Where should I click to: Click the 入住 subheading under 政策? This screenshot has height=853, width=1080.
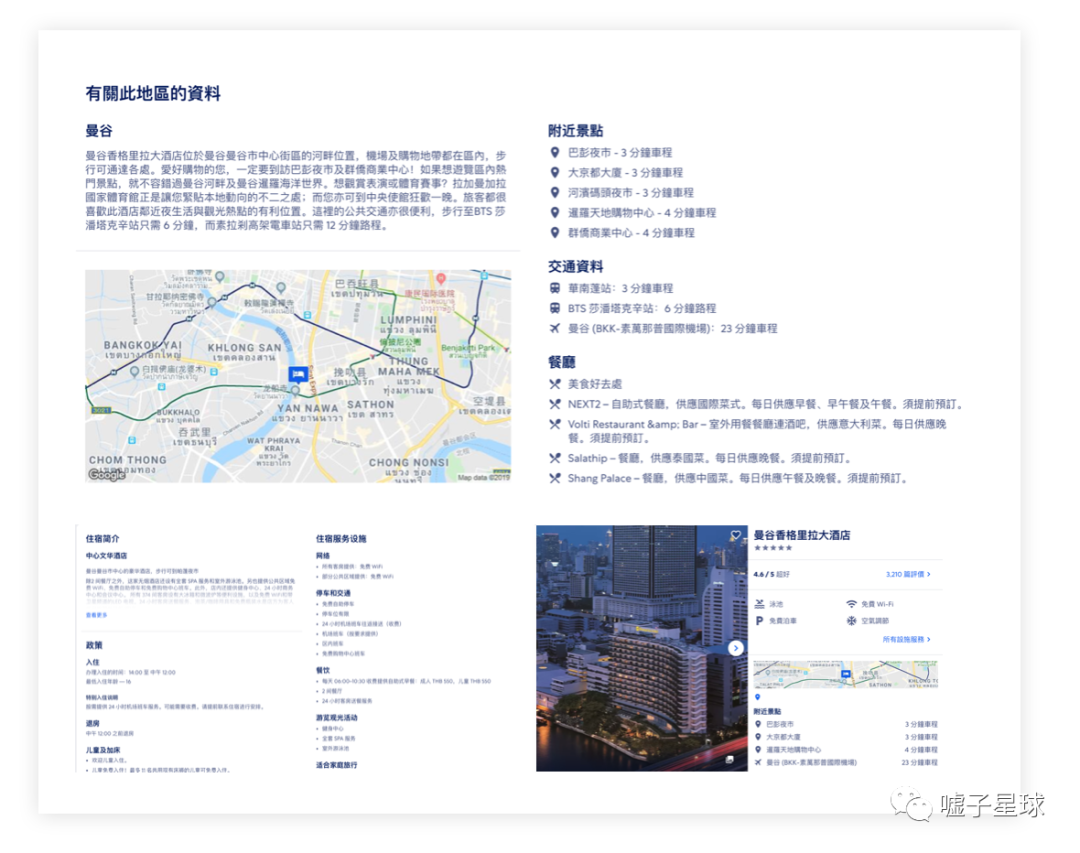[92, 662]
